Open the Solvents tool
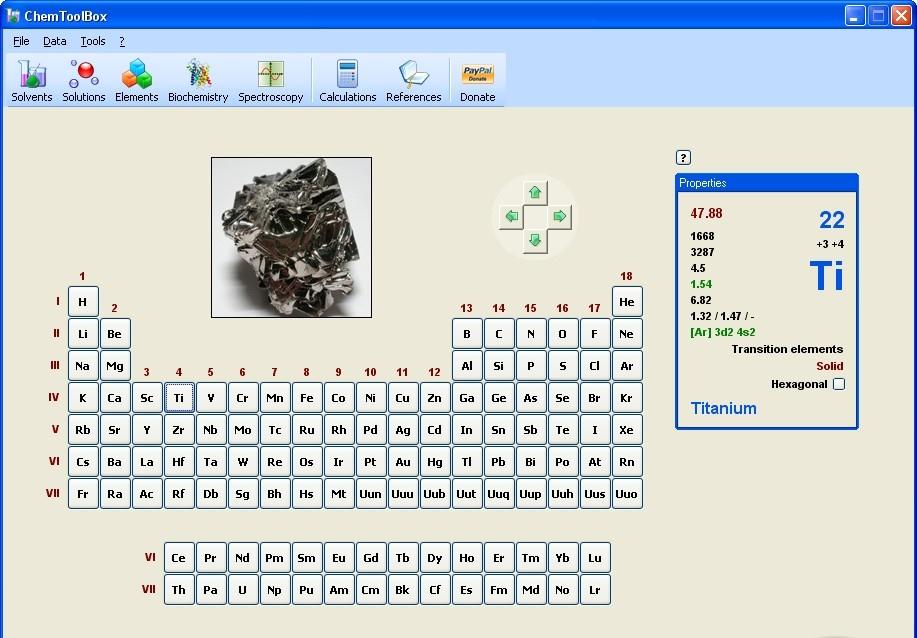Image resolution: width=917 pixels, height=638 pixels. 32,80
